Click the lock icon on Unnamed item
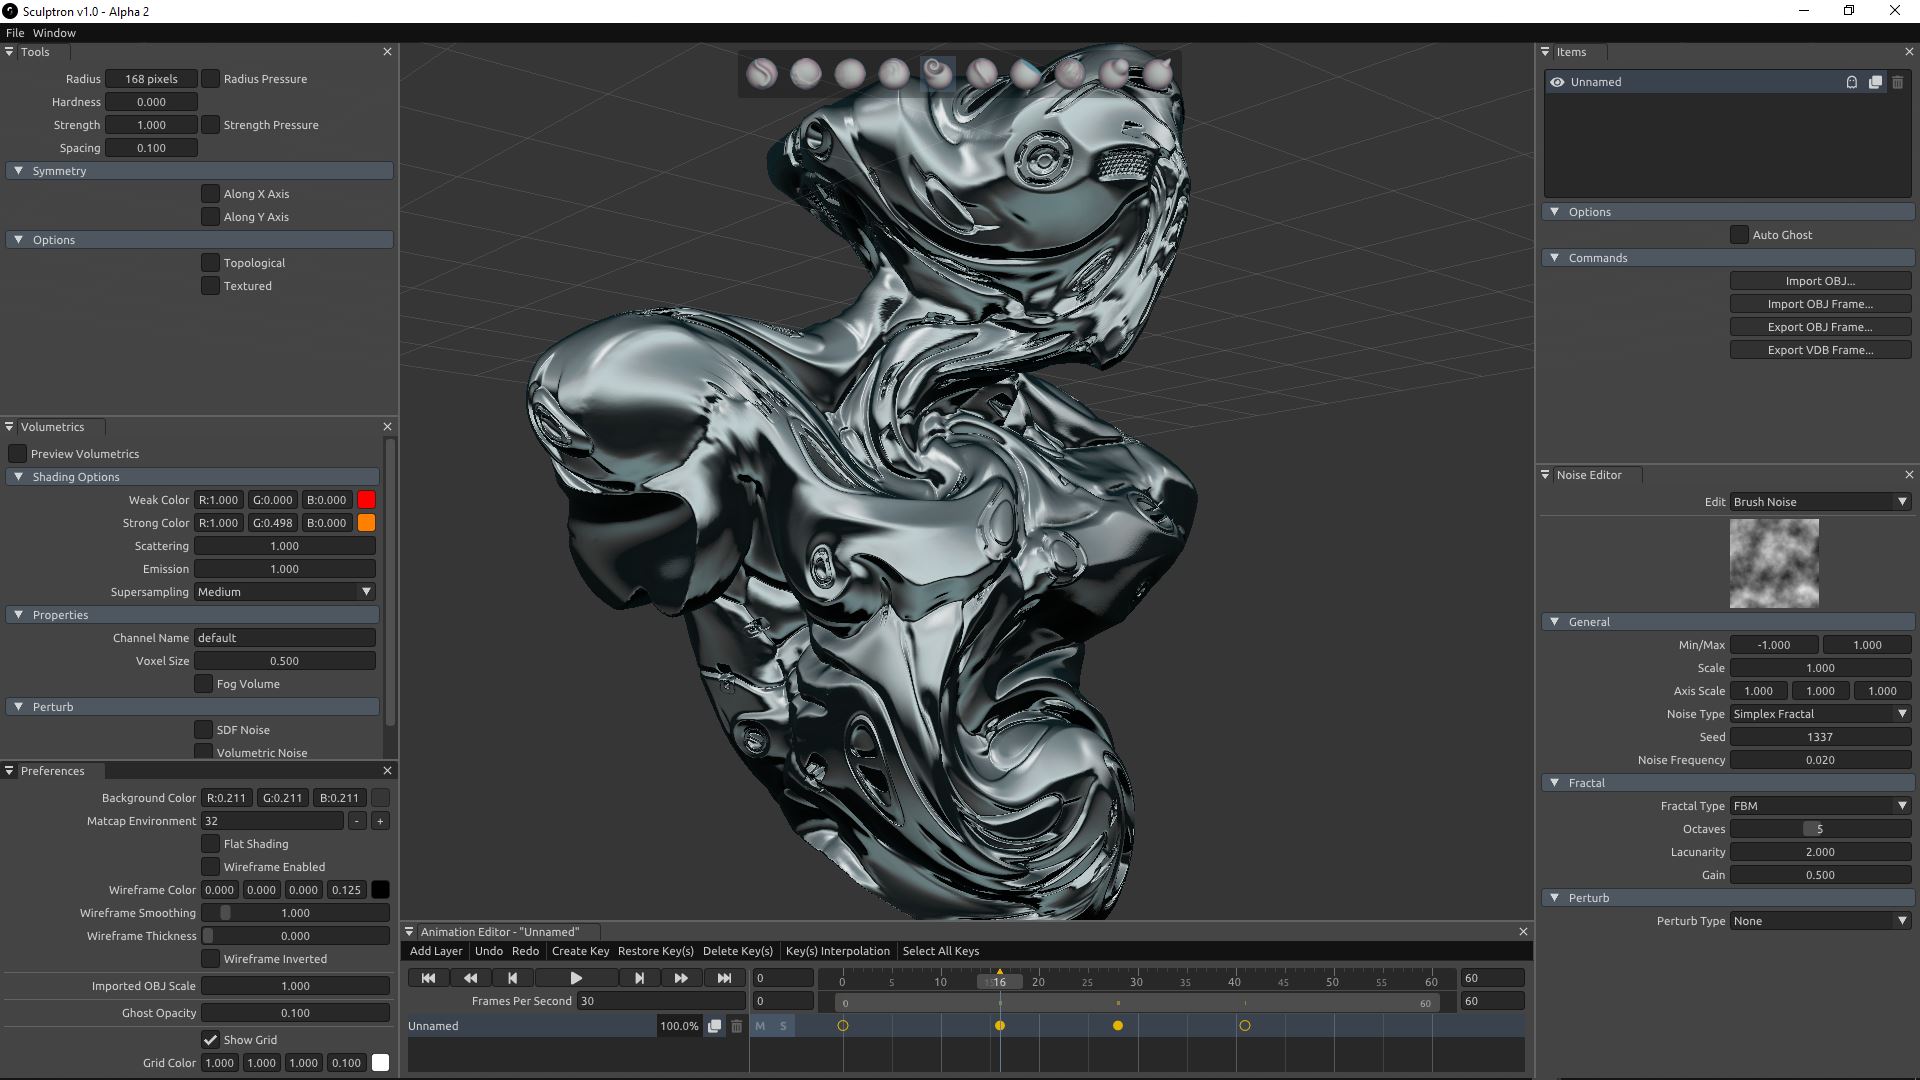The width and height of the screenshot is (1920, 1080). [x=1852, y=82]
